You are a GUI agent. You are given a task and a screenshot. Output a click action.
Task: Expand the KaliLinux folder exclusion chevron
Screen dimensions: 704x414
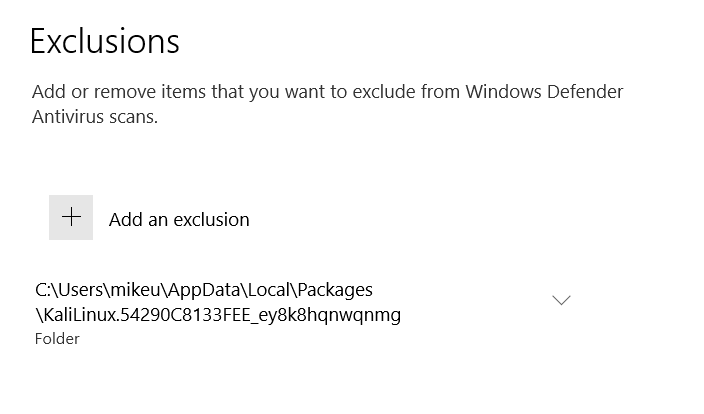click(x=561, y=300)
